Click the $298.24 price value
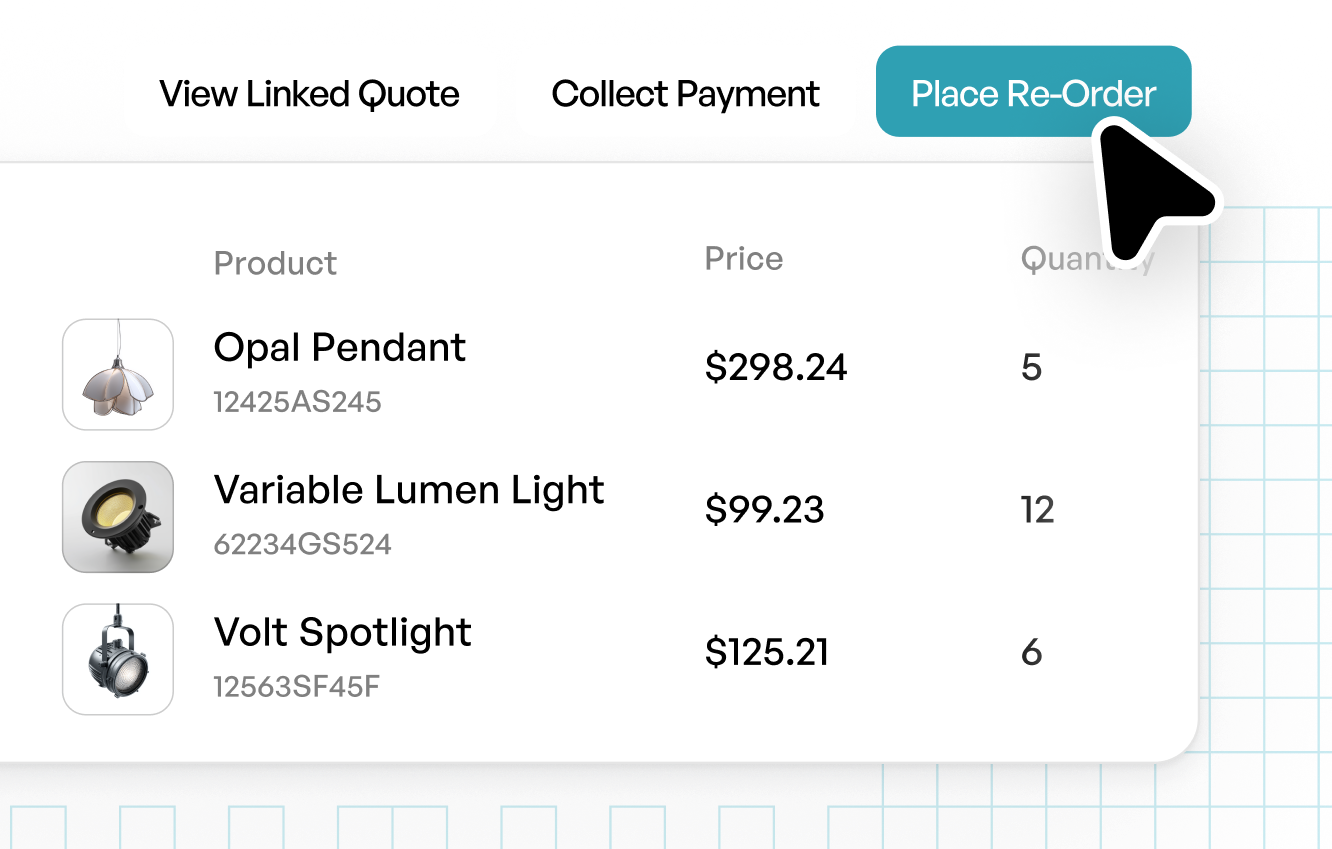 [775, 368]
